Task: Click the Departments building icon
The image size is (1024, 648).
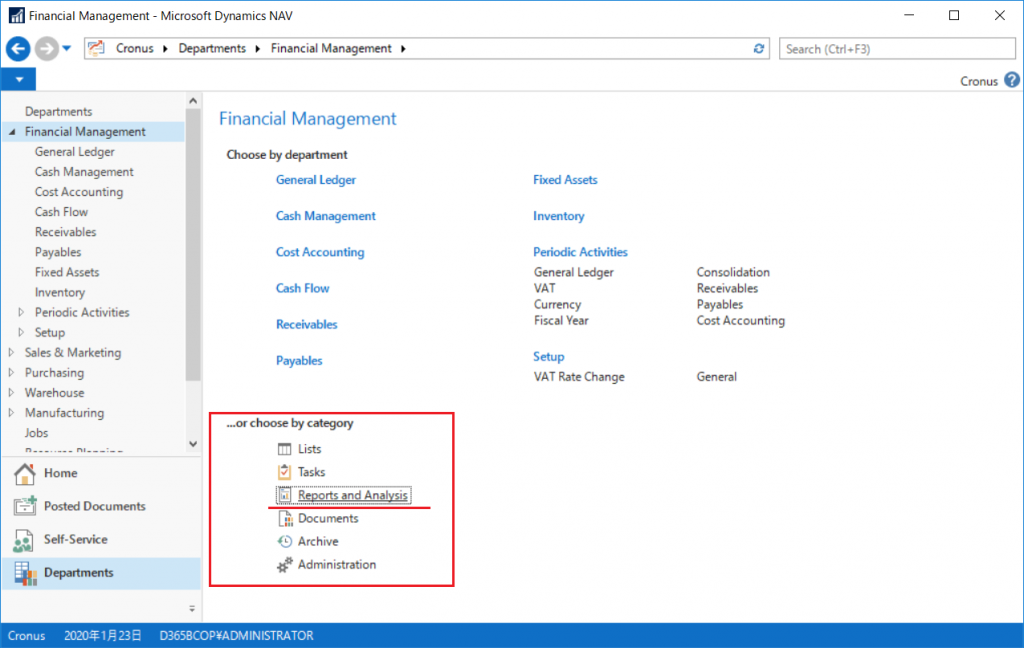Action: (25, 574)
